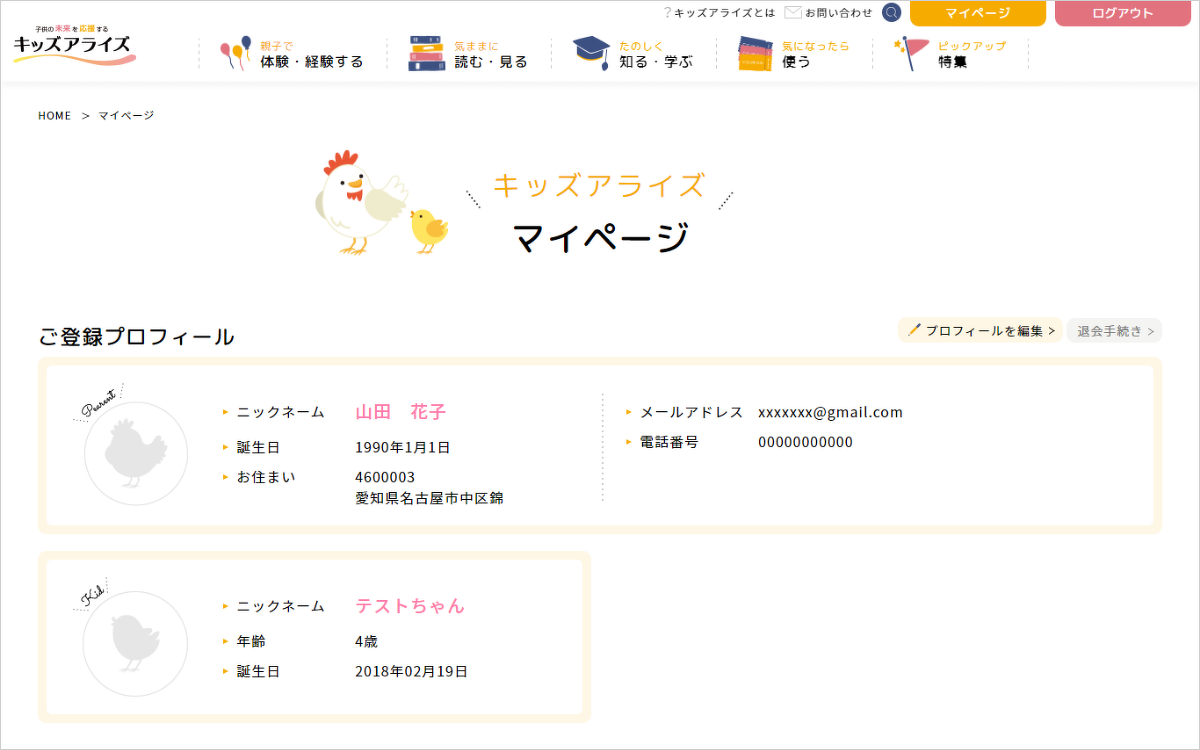Click the kid profile chick avatar

coord(135,644)
